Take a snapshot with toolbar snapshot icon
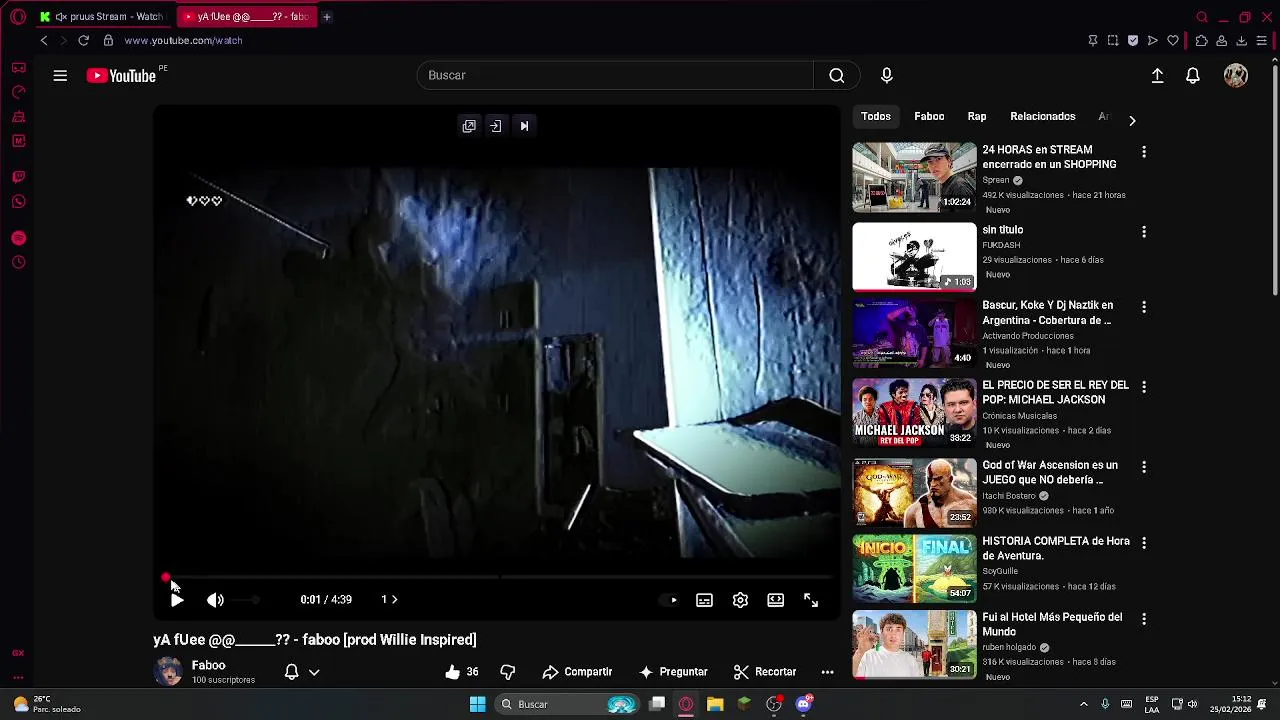1280x720 pixels. coord(1113,41)
